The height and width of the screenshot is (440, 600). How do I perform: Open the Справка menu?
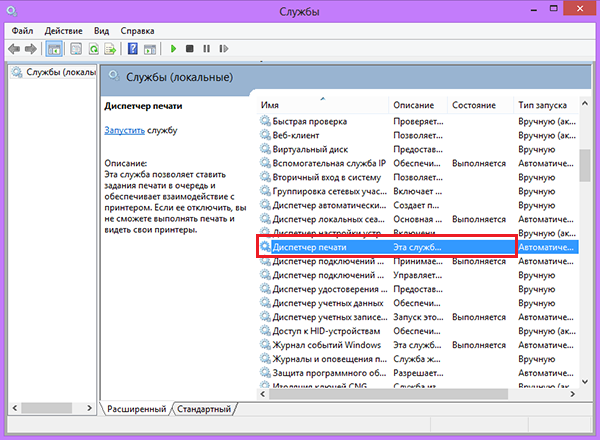coord(137,30)
